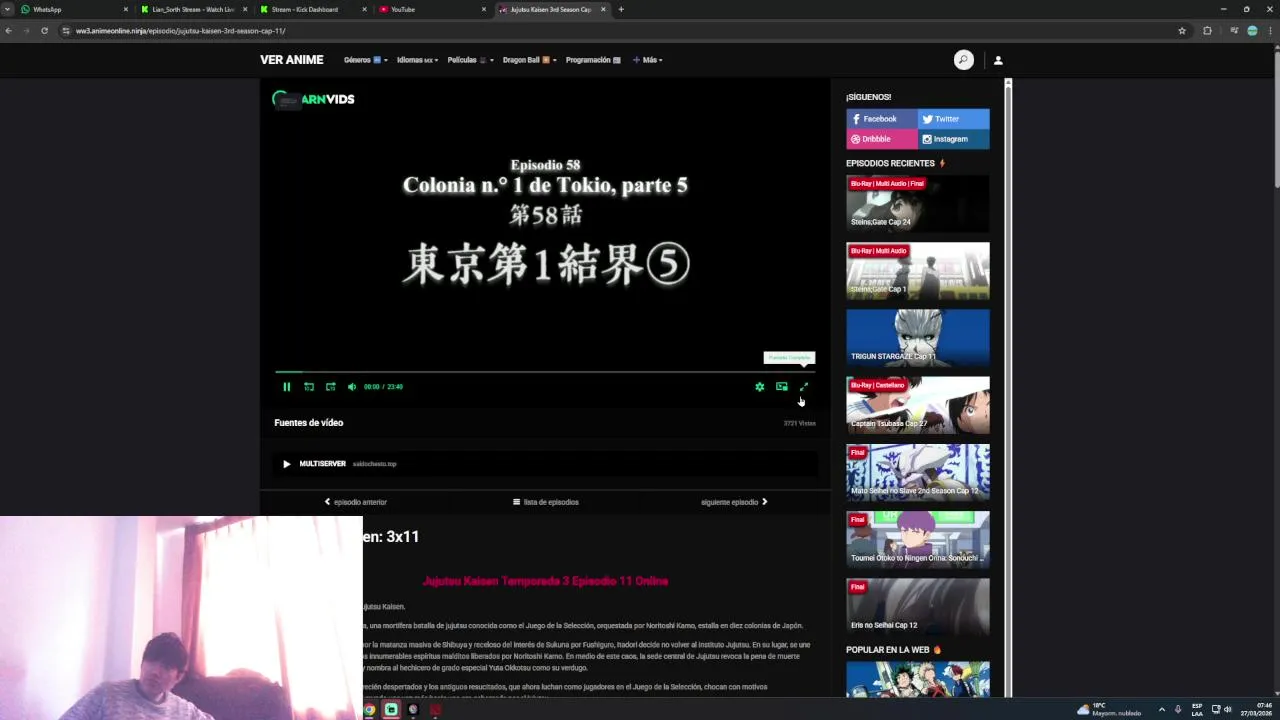
Task: Expand the Dragon Ball menu
Action: coord(530,60)
